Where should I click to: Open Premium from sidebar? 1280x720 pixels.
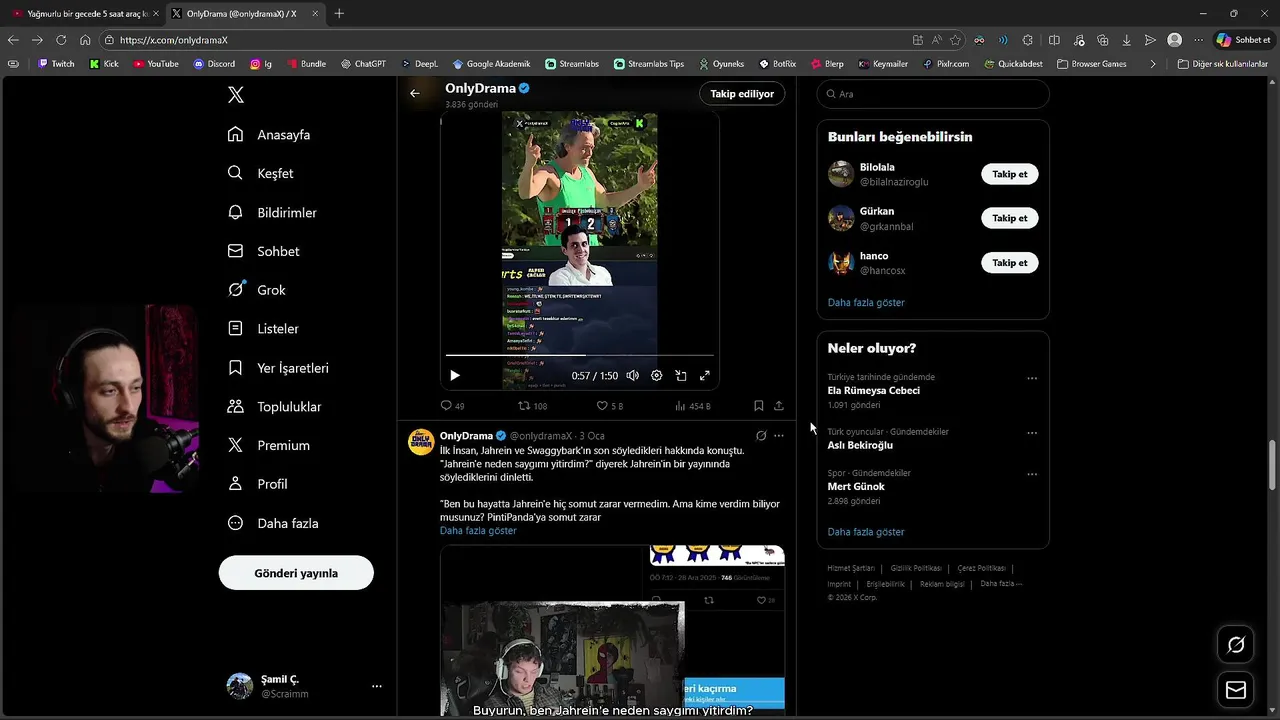[x=269, y=445]
